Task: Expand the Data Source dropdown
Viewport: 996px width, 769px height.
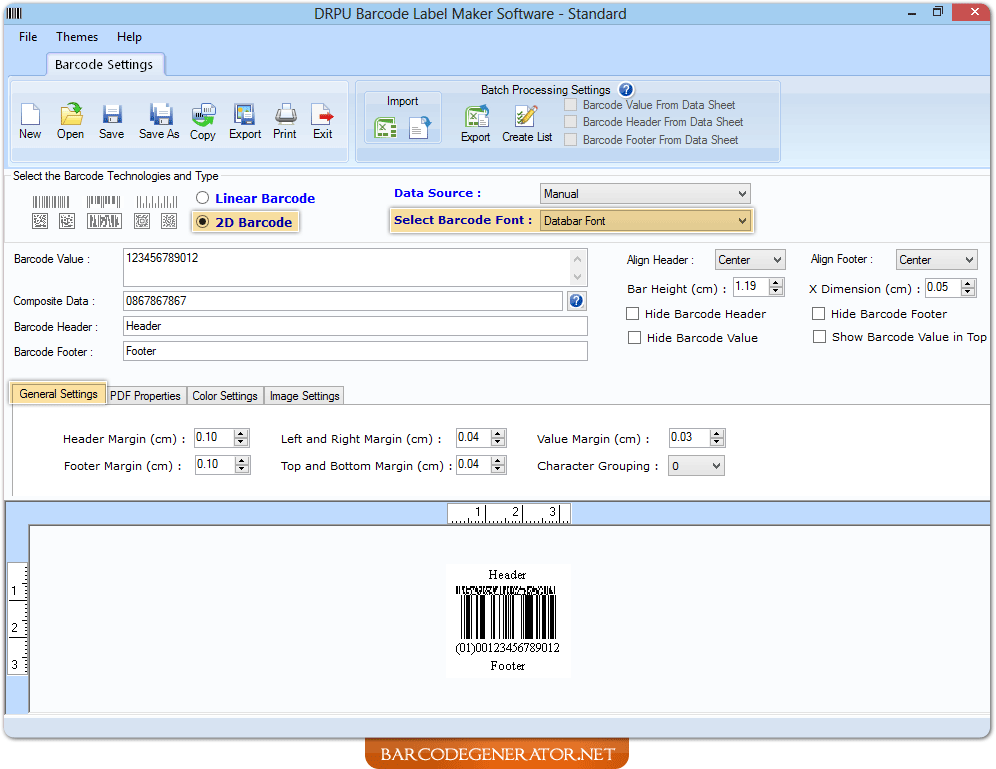Action: [741, 194]
